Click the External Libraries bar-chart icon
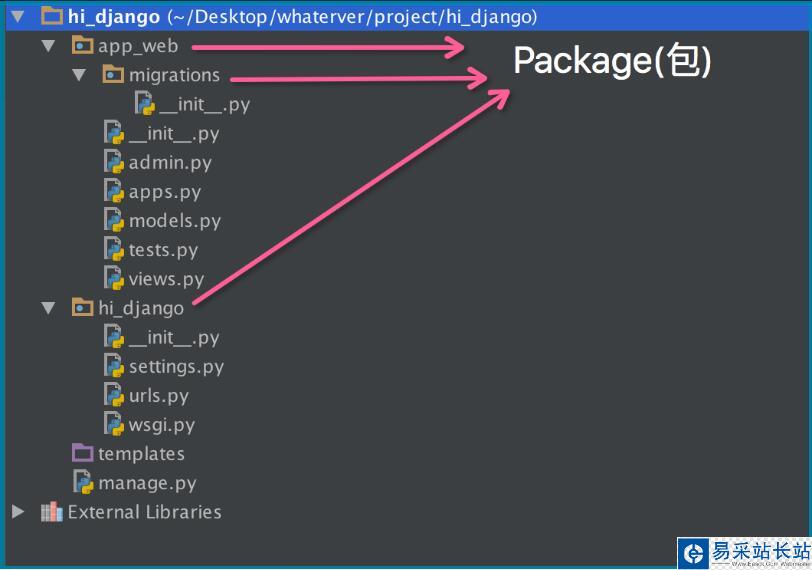 (51, 512)
